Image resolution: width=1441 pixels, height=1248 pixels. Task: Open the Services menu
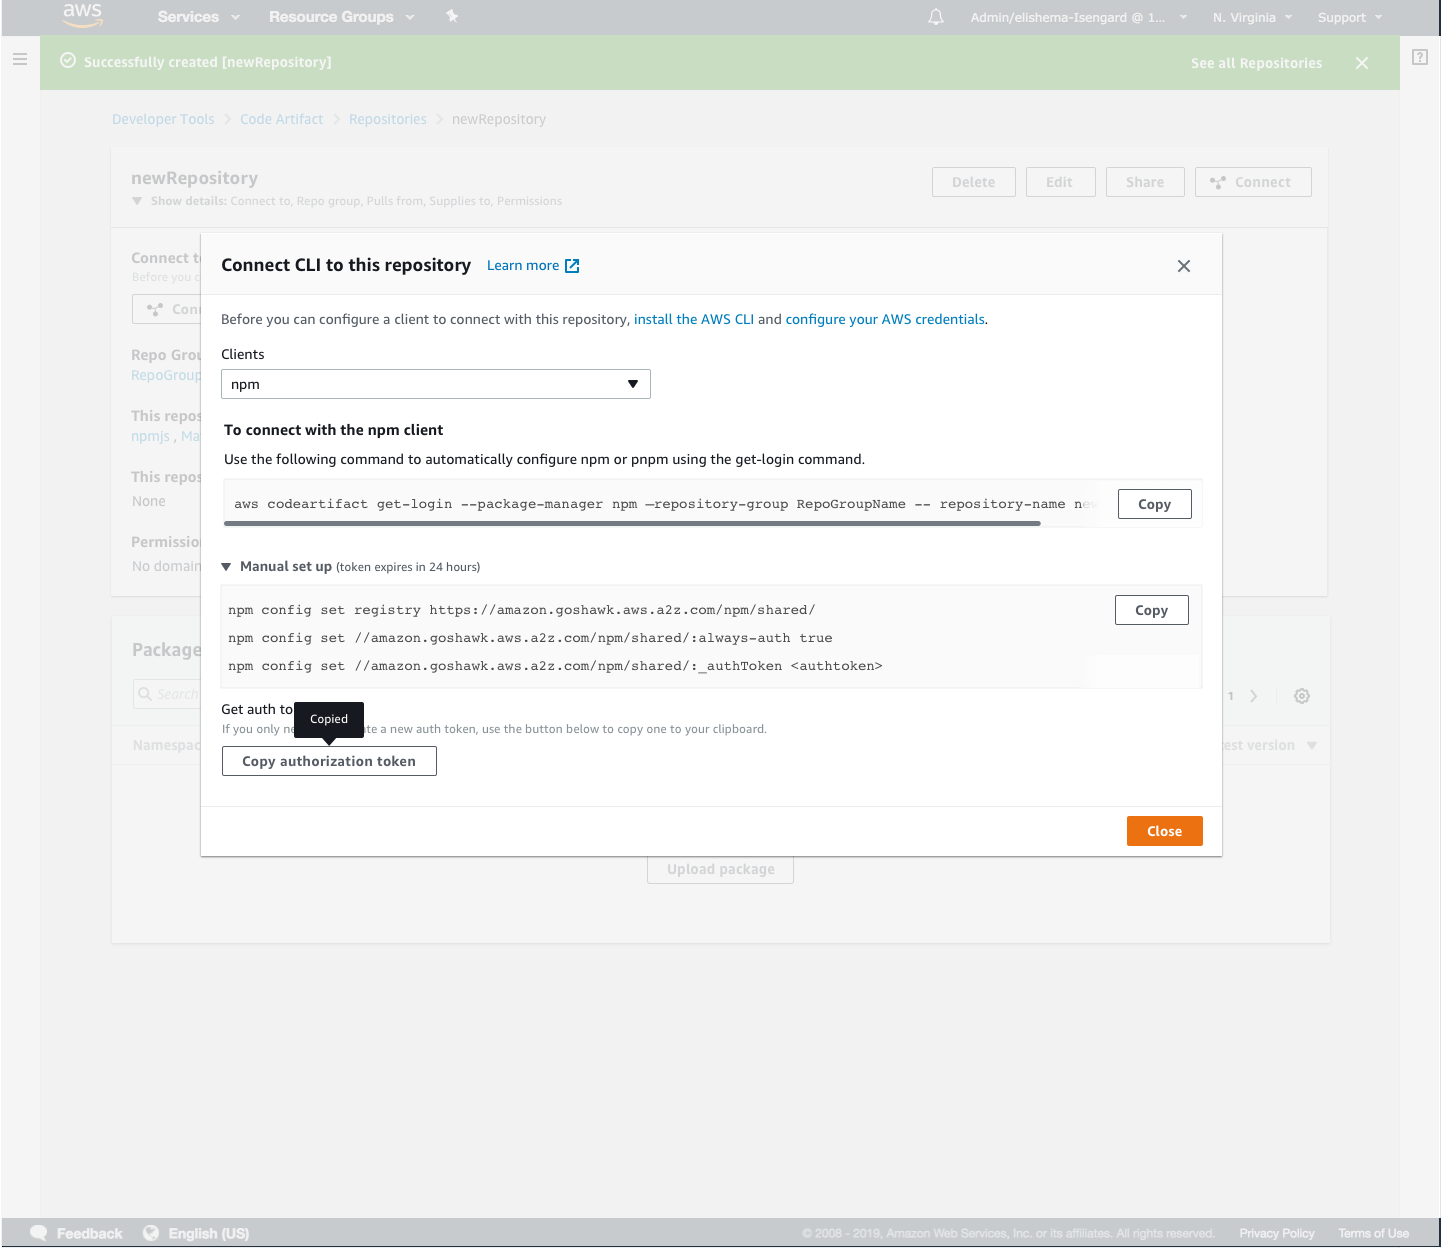coord(198,17)
